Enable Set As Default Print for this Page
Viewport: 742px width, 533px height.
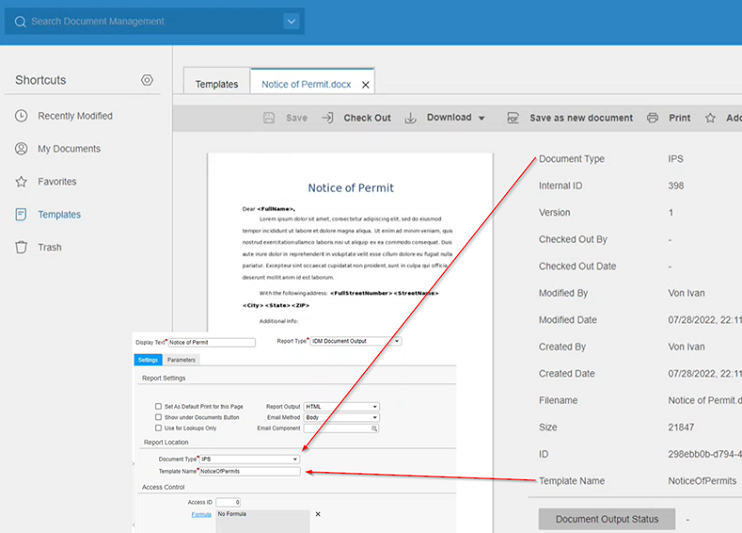(158, 407)
